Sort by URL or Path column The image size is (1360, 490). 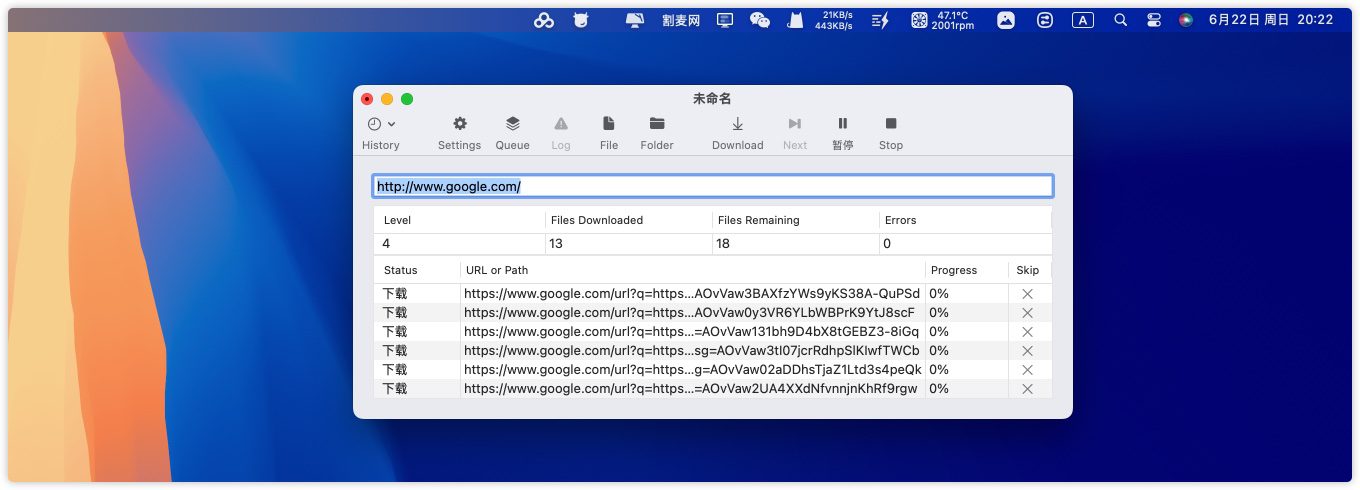coord(693,270)
